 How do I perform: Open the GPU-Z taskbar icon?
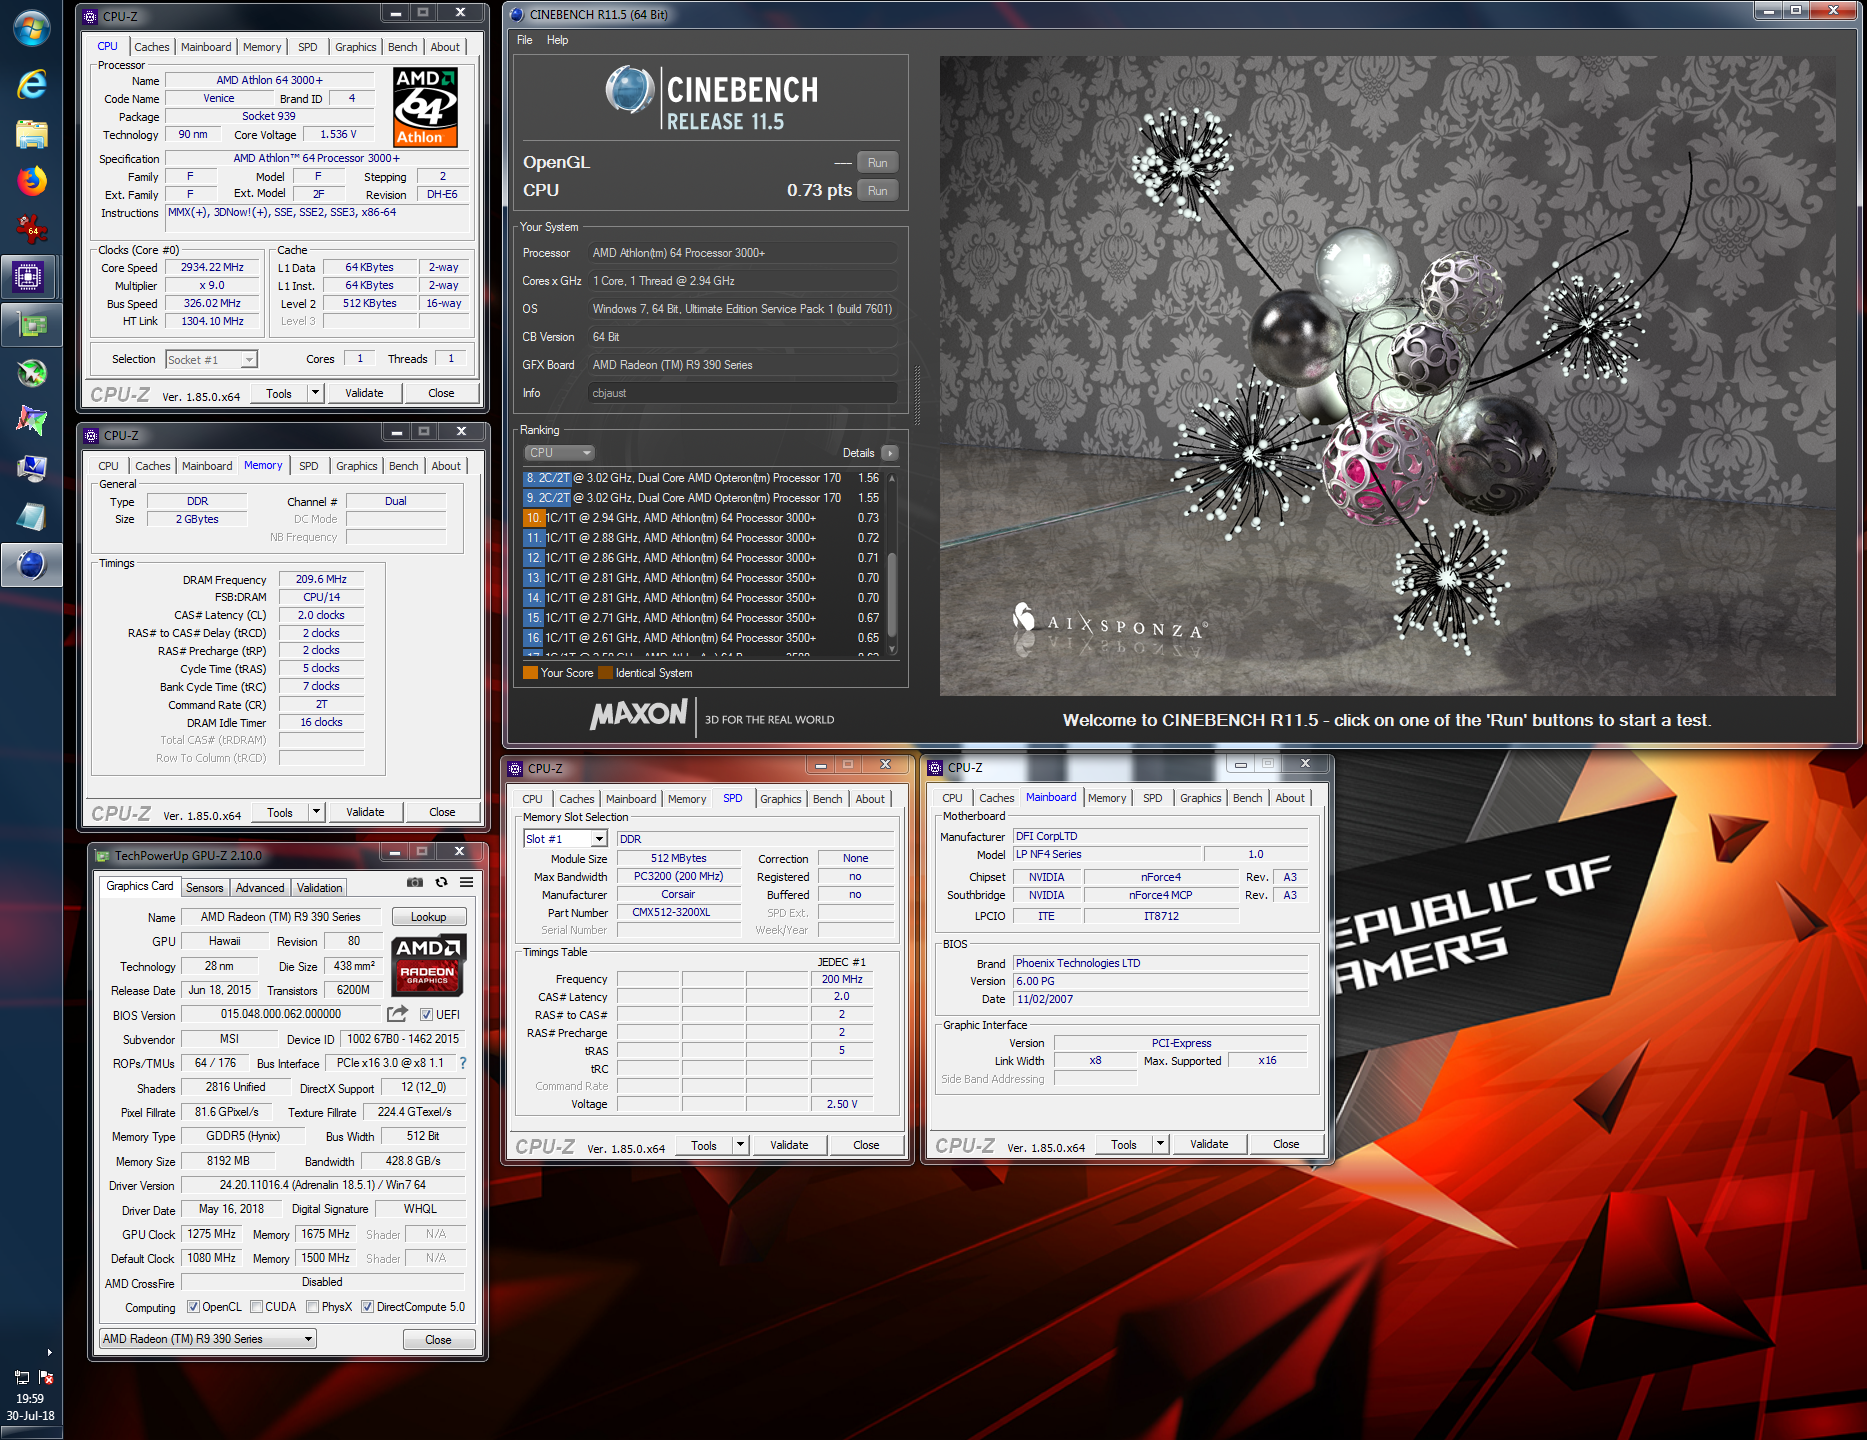pyautogui.click(x=31, y=324)
